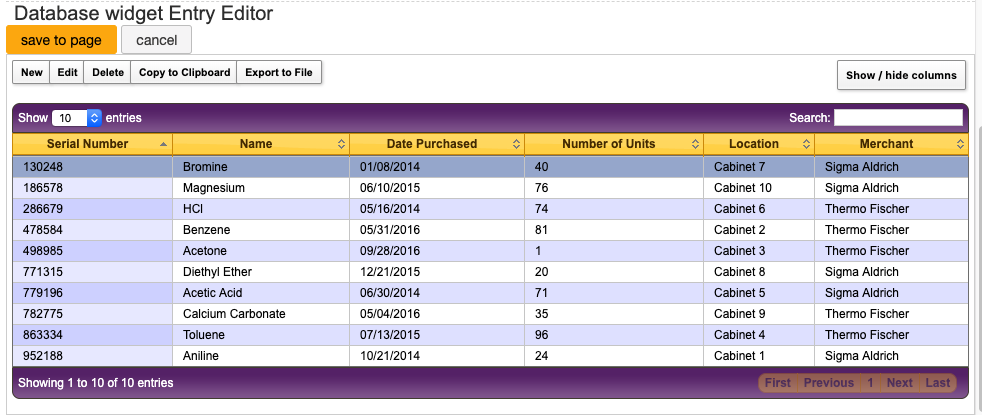Create a New database entry
982x415 pixels.
pyautogui.click(x=31, y=72)
